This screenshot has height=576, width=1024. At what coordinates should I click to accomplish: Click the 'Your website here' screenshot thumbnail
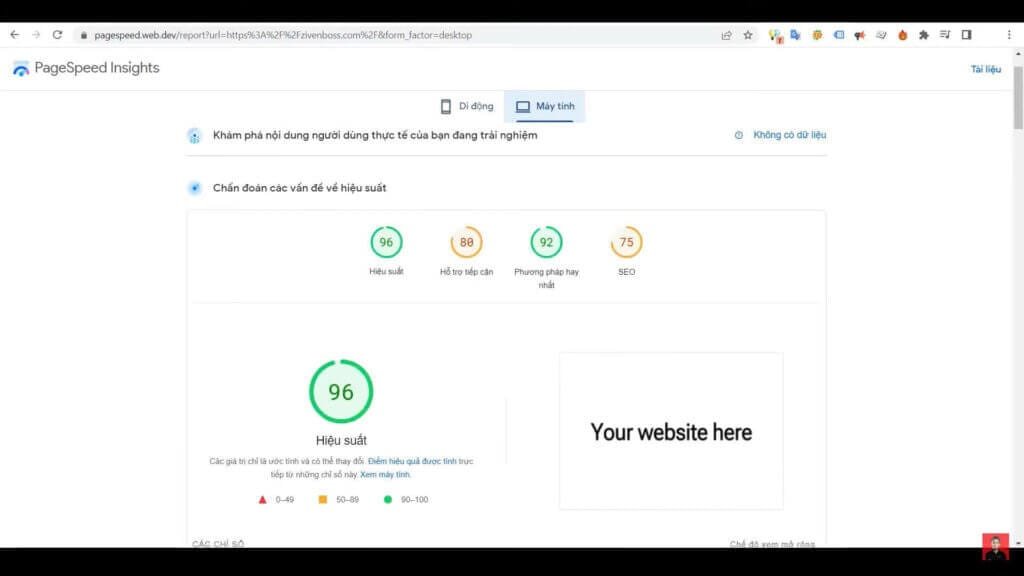coord(671,431)
